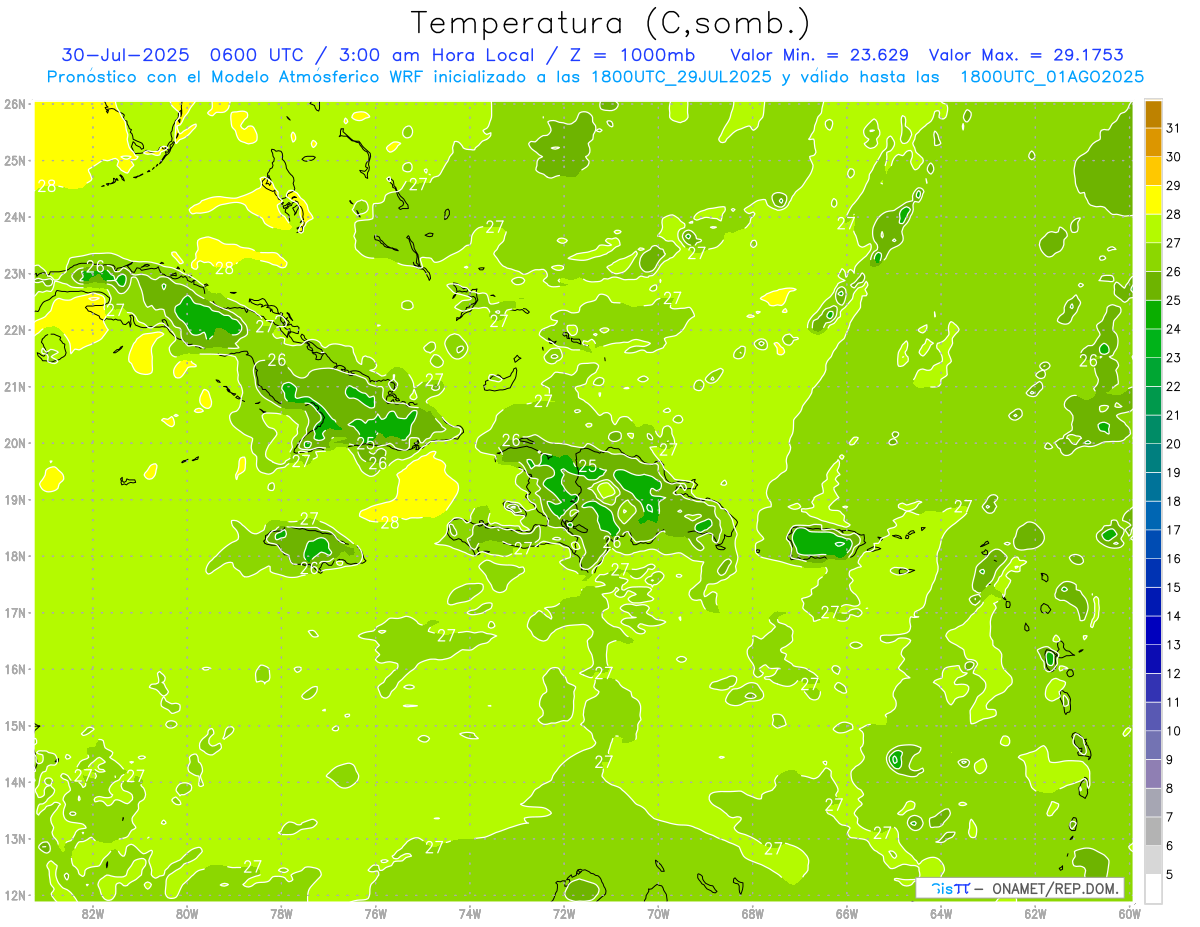Viewport: 1200px width, 927px height.
Task: Click the '24N' latitude axis label
Action: [14, 217]
